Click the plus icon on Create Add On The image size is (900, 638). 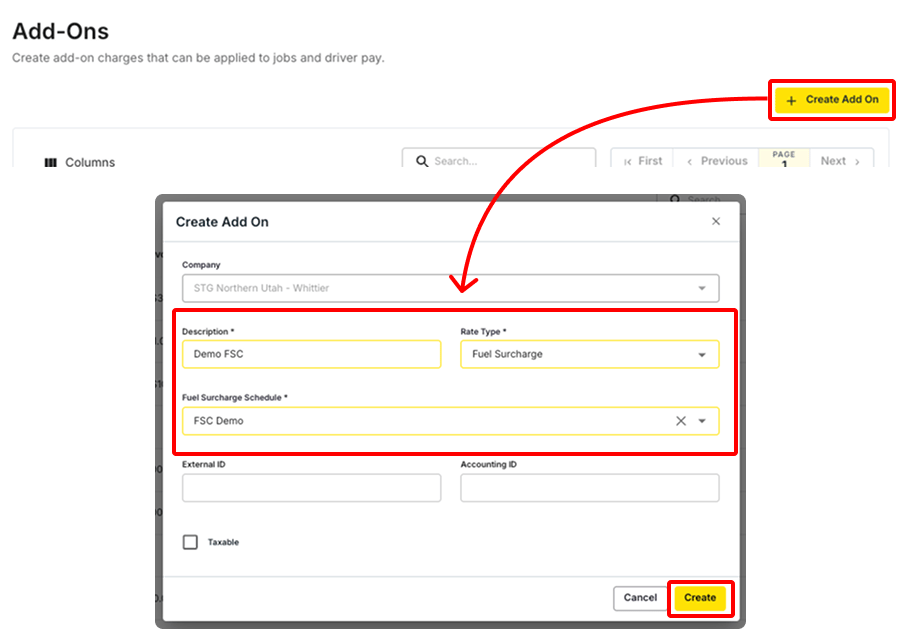tap(791, 100)
